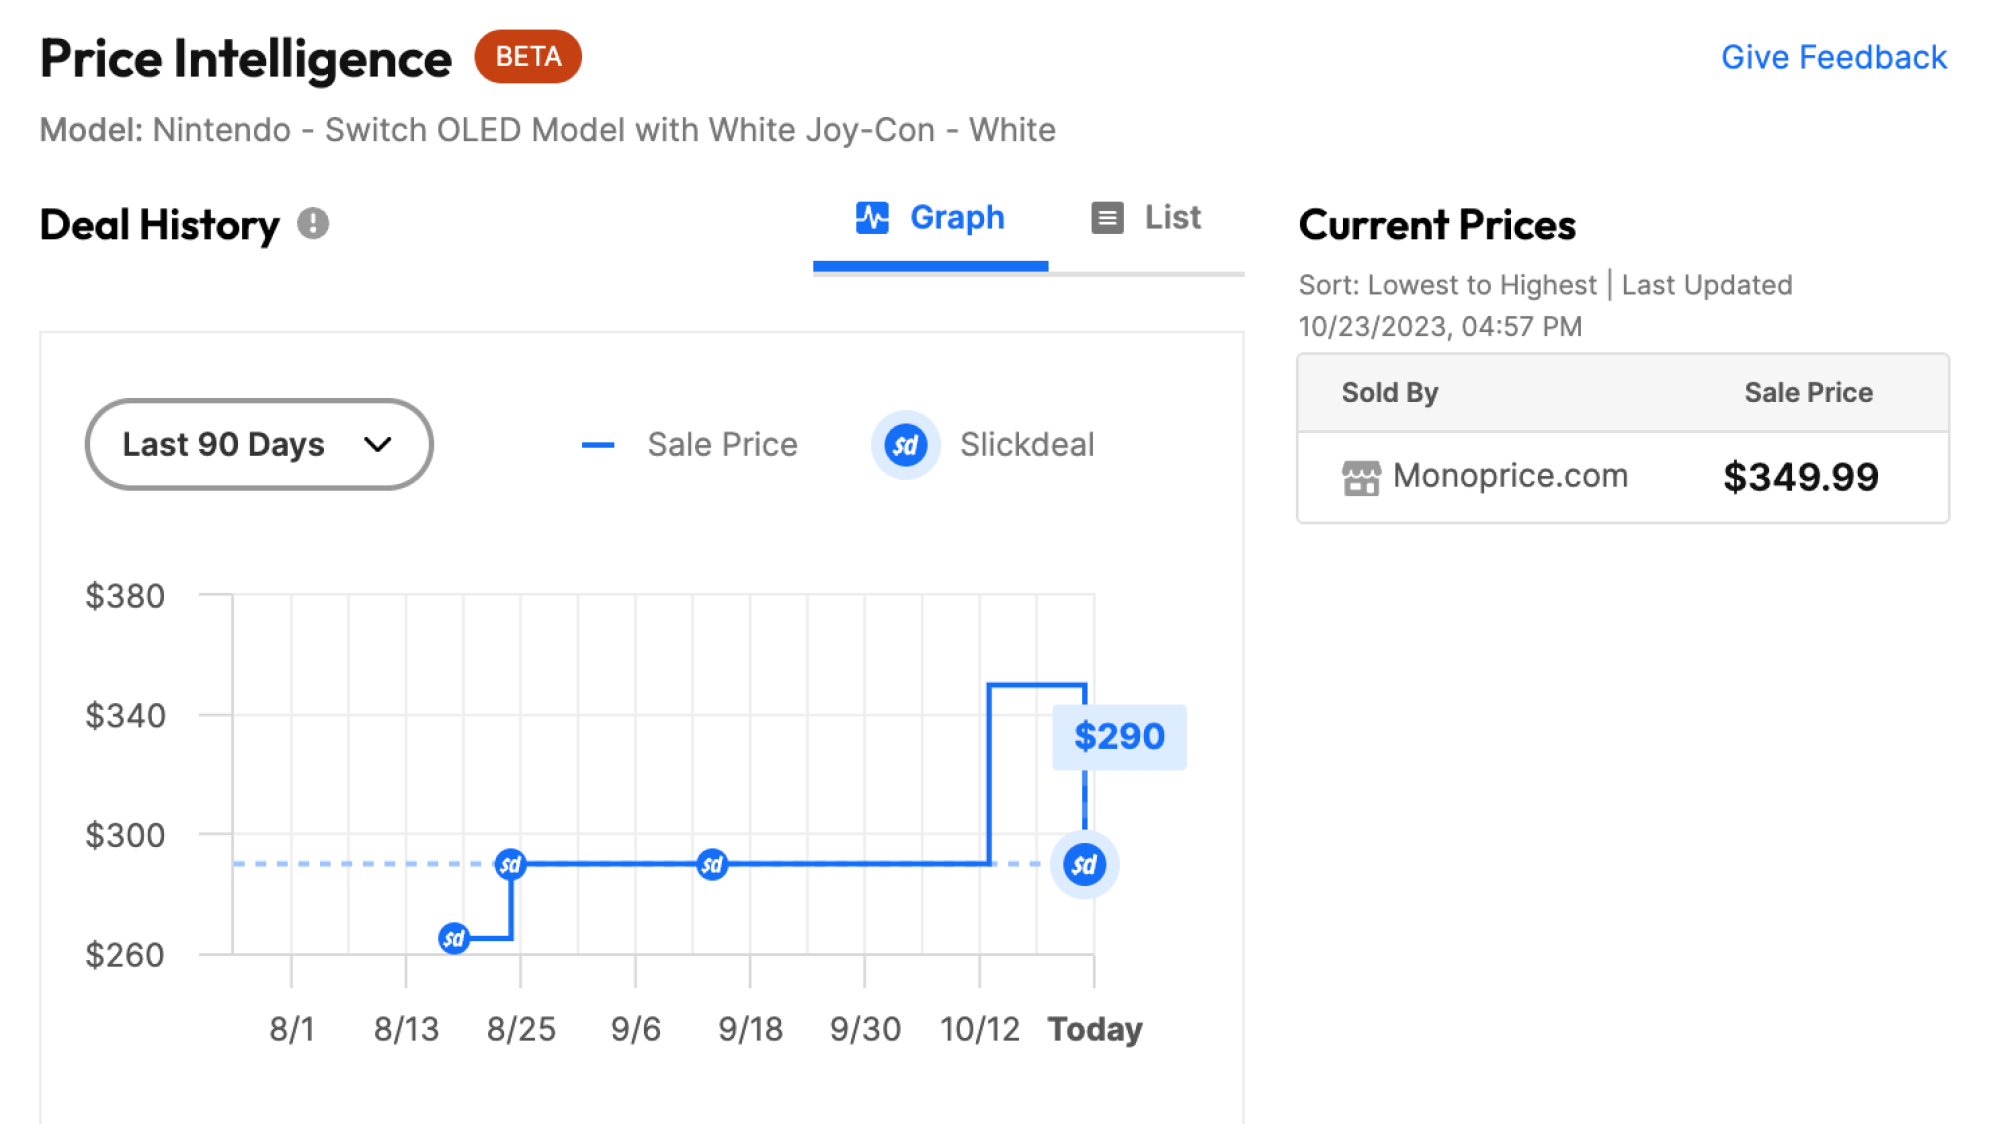1999x1124 pixels.
Task: Click the $290 price tooltip on the chart
Action: click(1118, 736)
